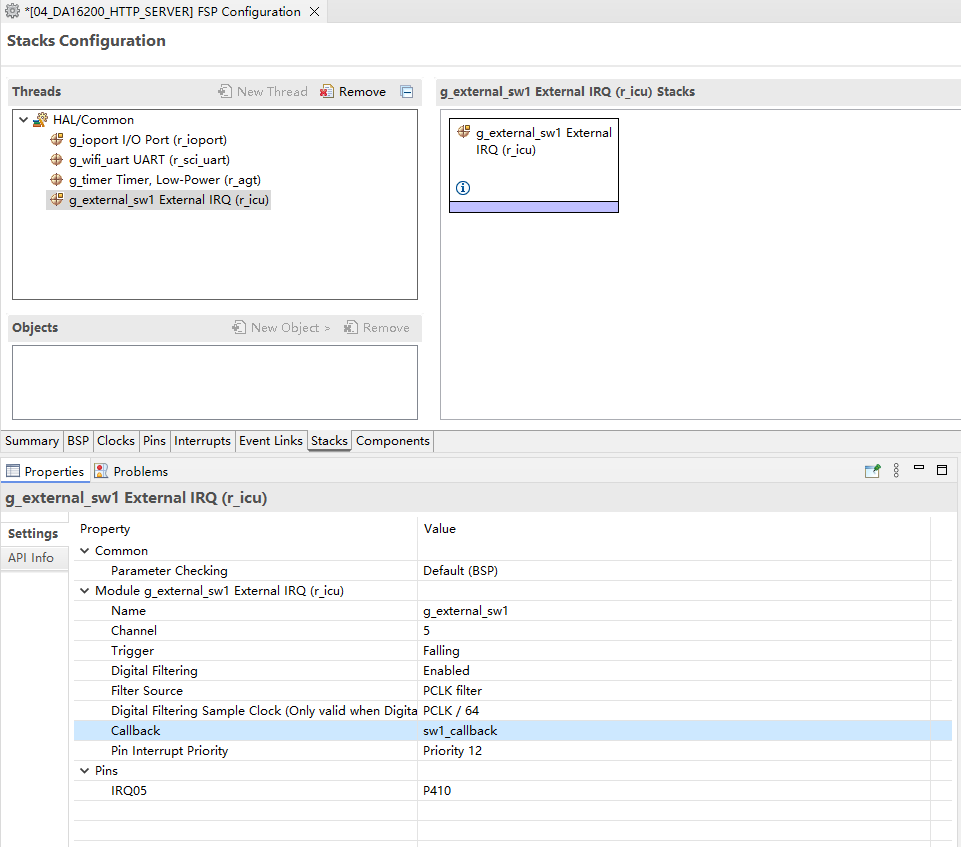Select g_ioport I/O Port module
The image size is (961, 847).
point(147,140)
